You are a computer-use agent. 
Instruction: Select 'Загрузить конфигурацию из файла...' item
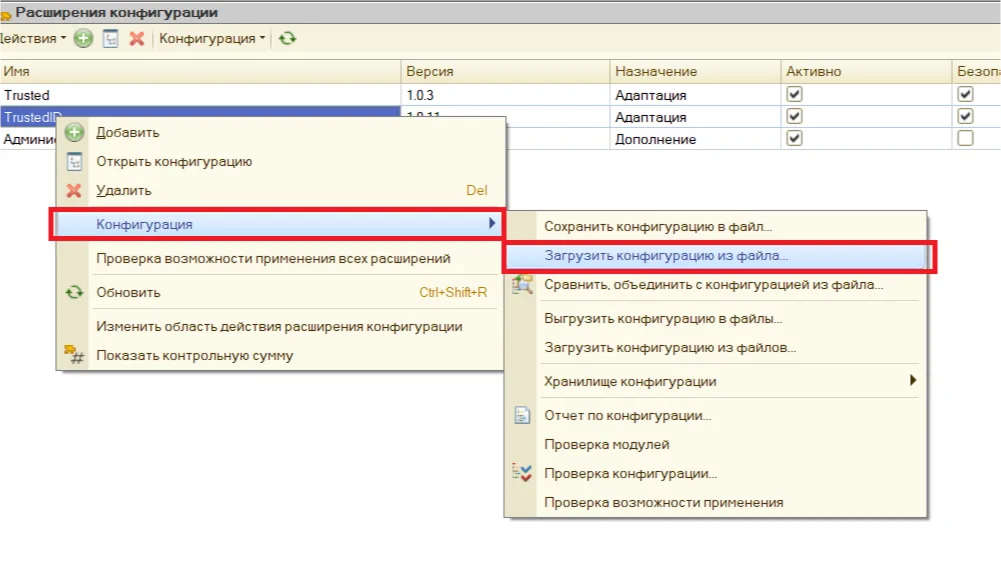click(x=666, y=256)
